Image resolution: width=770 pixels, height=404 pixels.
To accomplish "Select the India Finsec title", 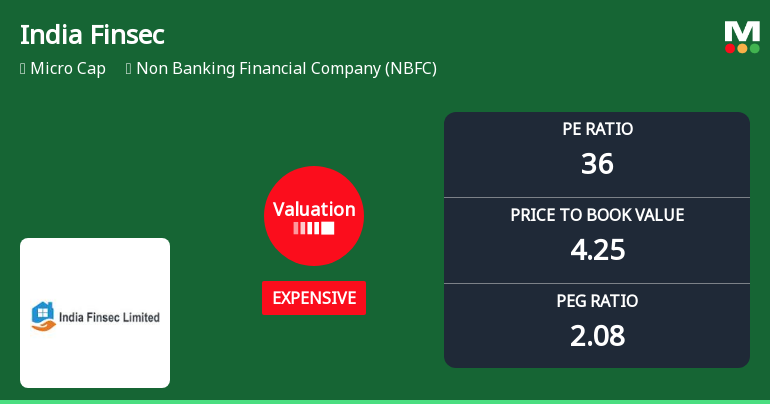I will pos(92,35).
